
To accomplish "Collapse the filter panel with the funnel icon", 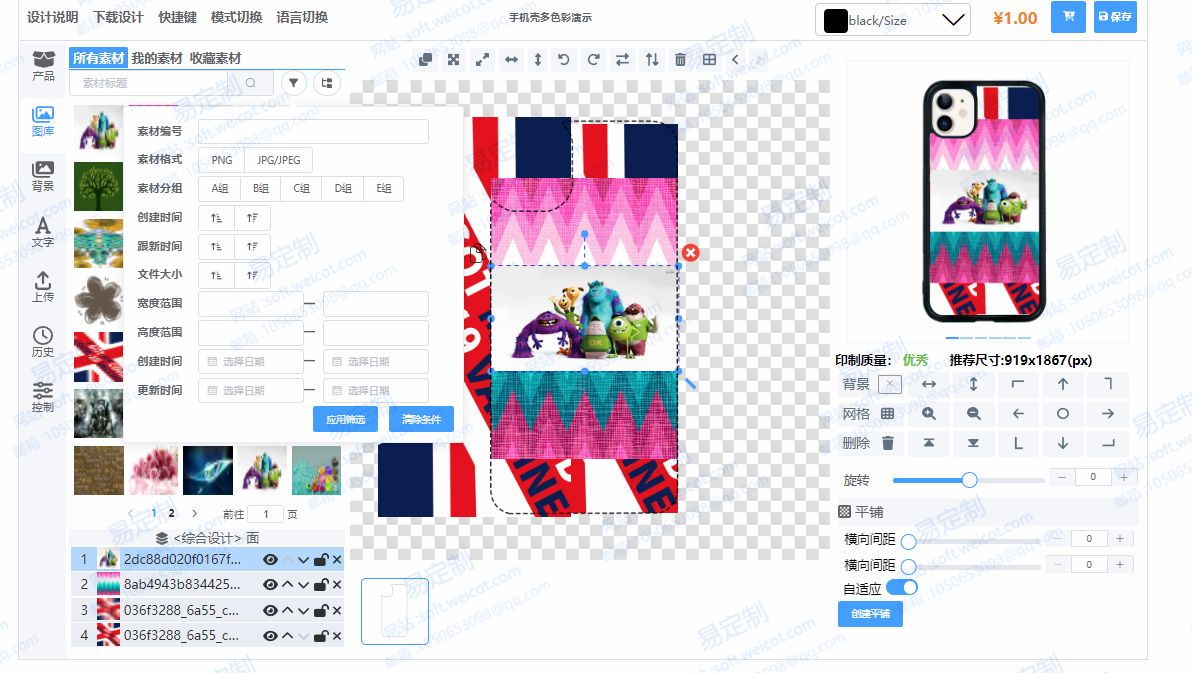I will coord(293,83).
